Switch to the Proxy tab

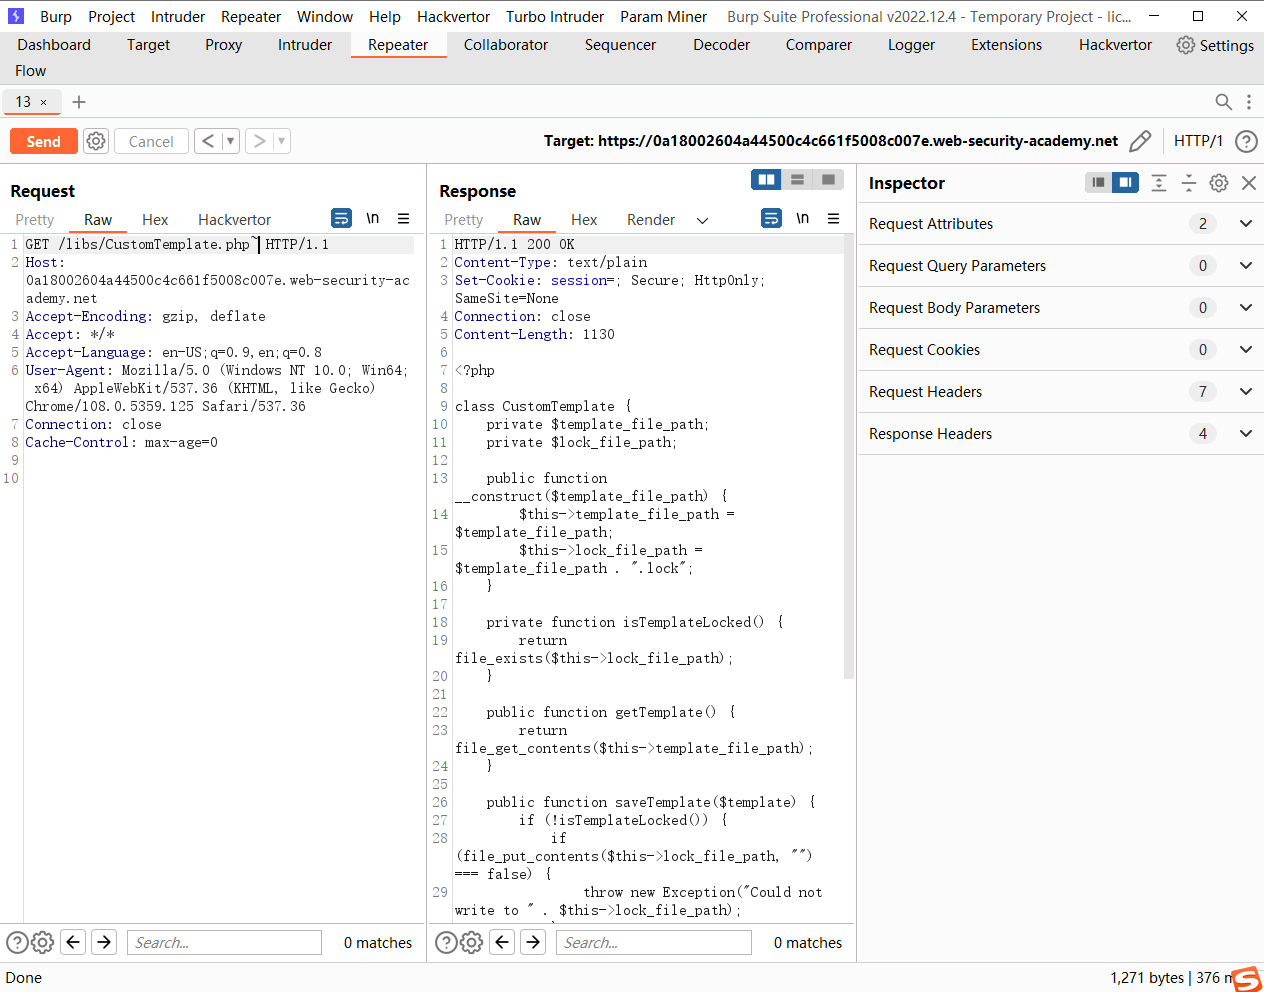(223, 45)
